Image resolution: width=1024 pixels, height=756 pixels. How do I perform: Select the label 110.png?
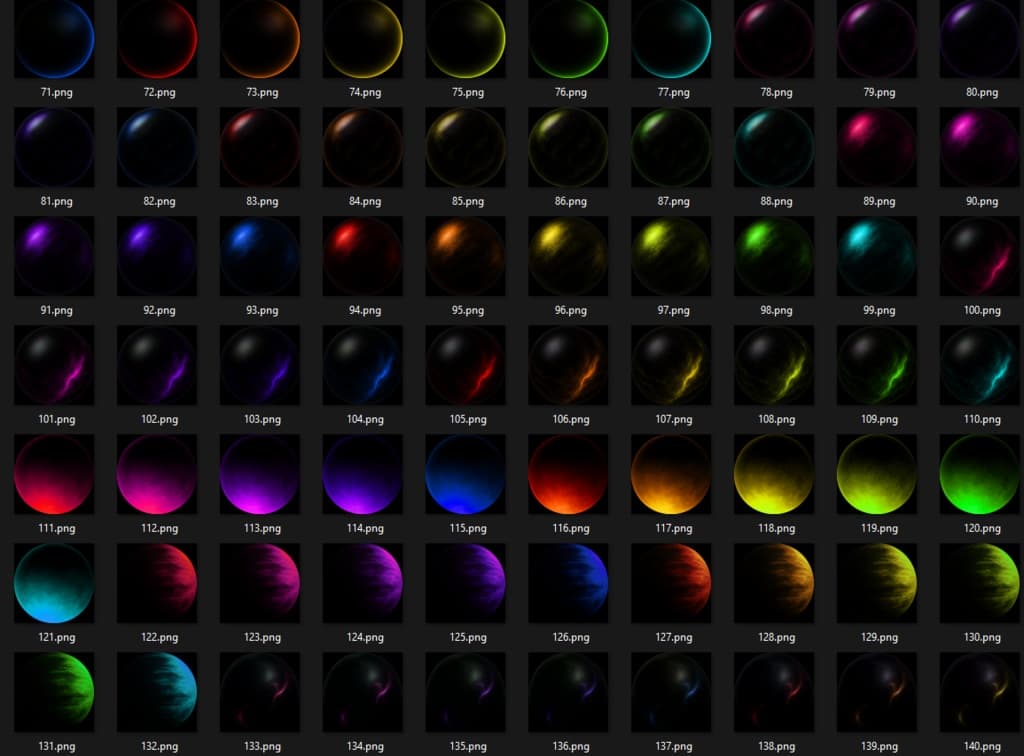[982, 420]
